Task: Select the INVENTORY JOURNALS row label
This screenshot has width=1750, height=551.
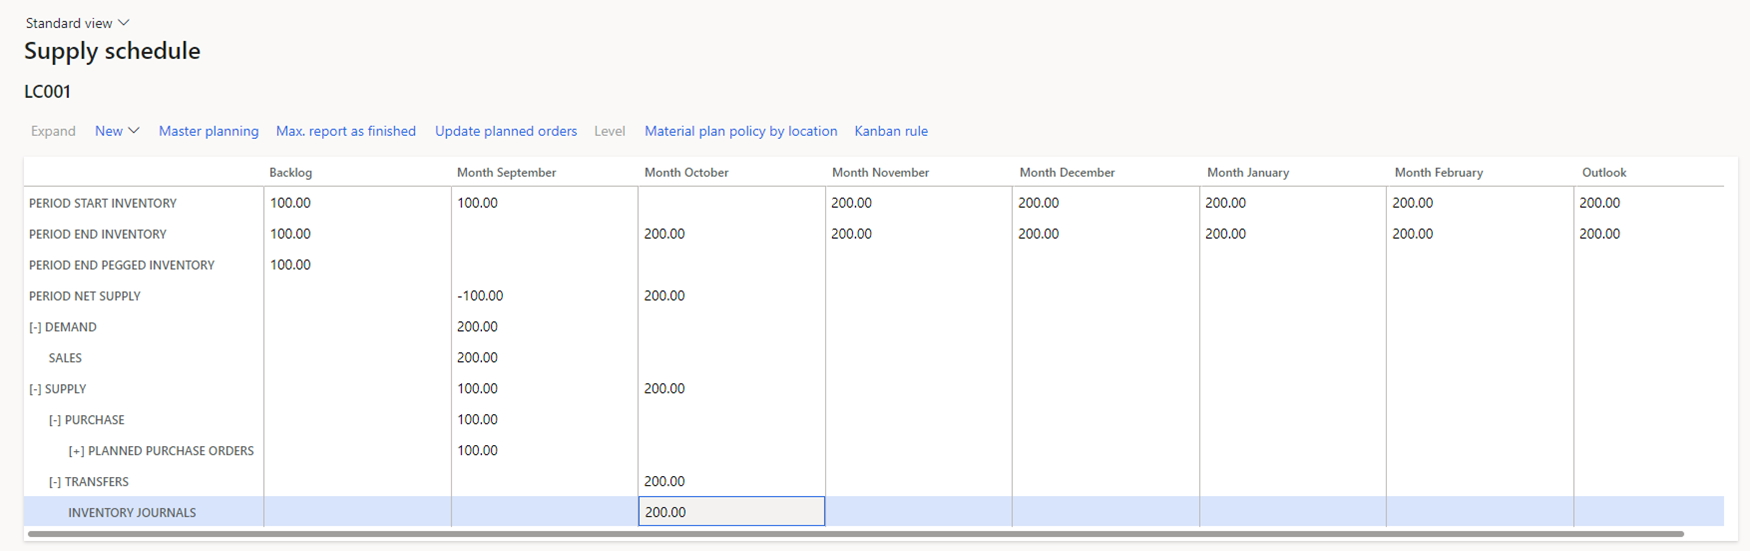Action: (132, 513)
